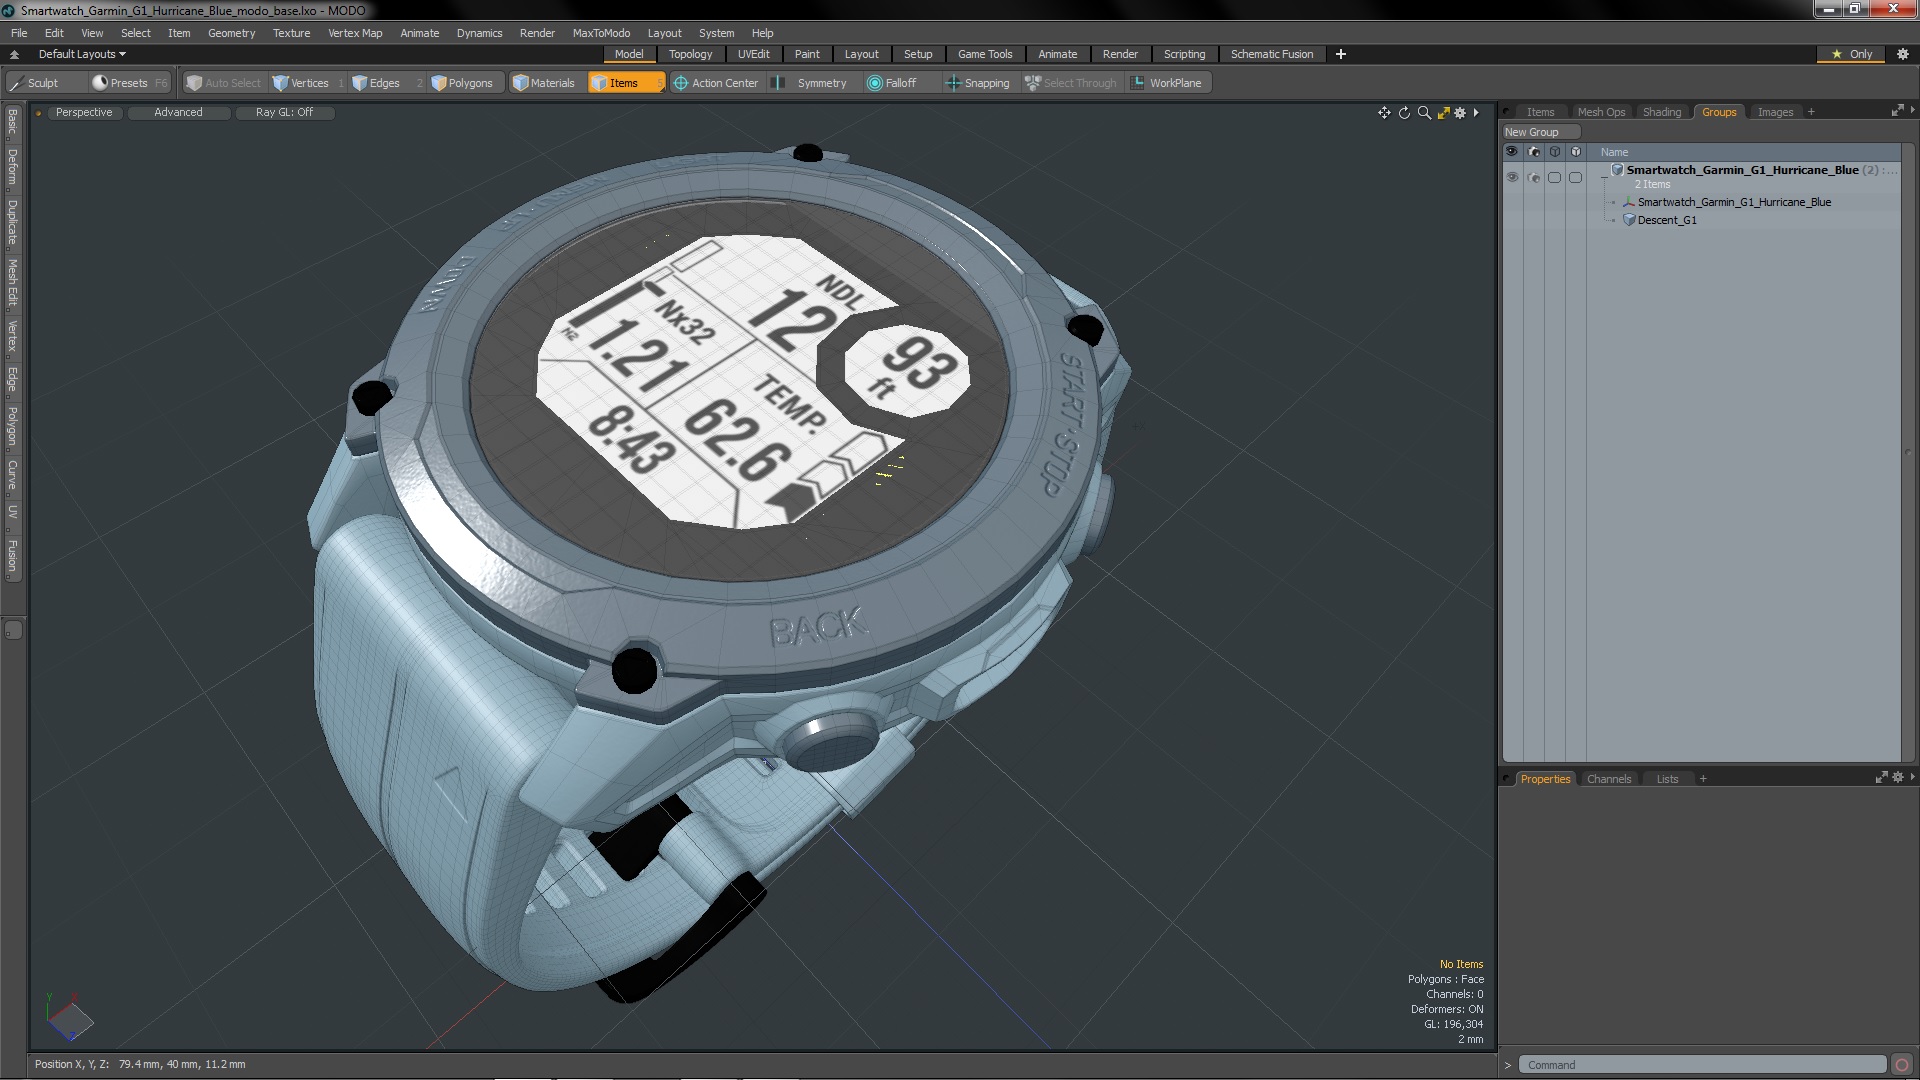Click the viewport axis gizmo
Viewport: 1920px width, 1080px height.
point(68,1017)
